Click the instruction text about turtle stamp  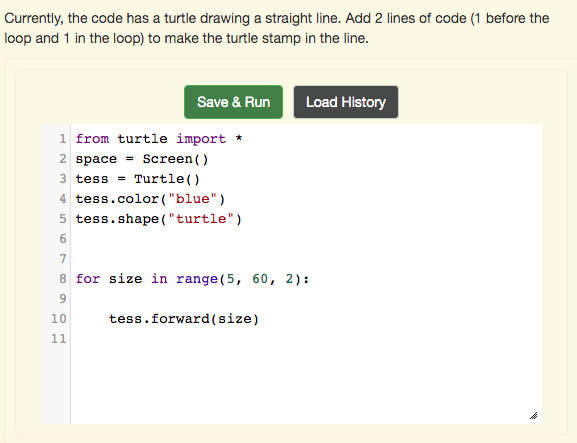(277, 28)
